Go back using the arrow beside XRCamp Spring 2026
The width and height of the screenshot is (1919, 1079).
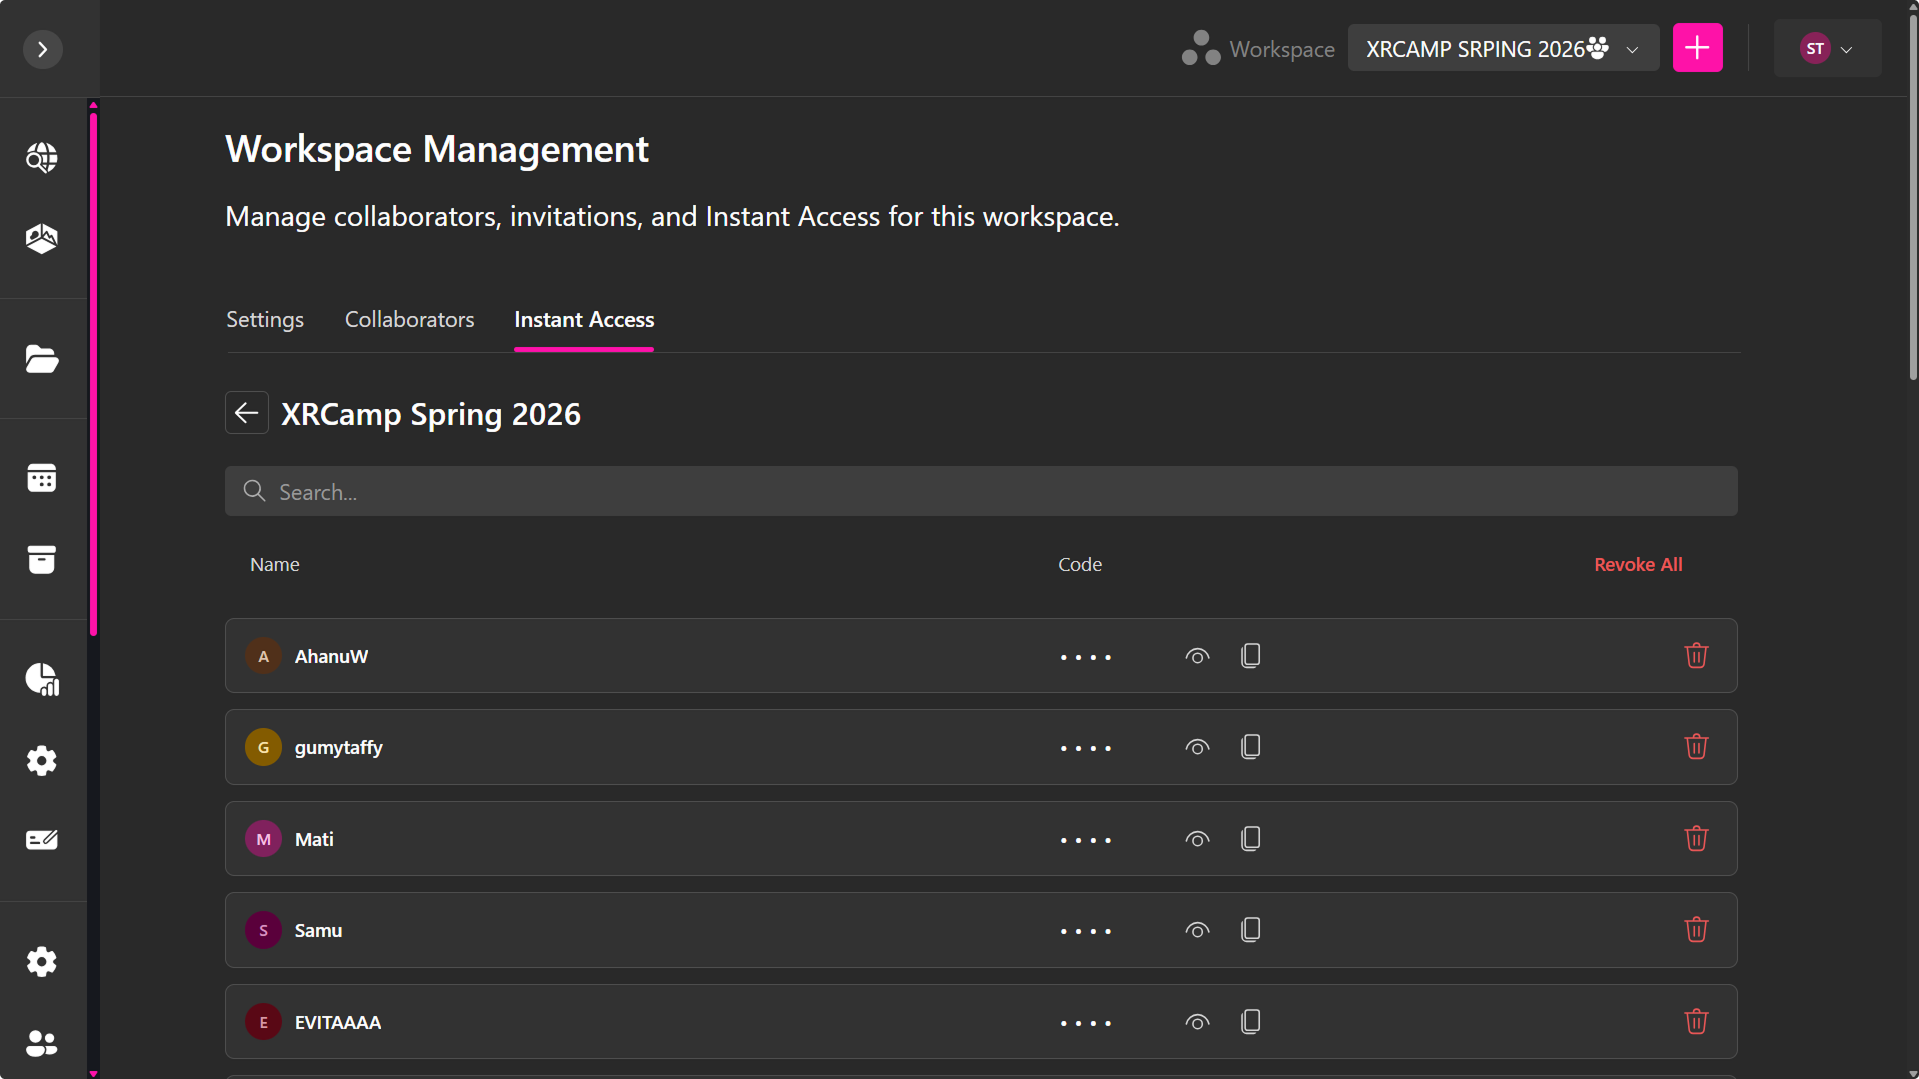tap(246, 413)
